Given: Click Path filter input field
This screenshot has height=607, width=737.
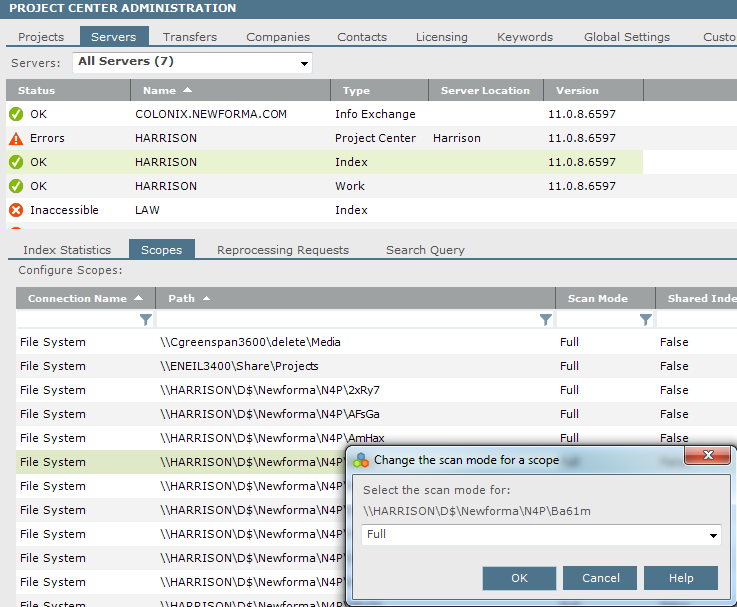Looking at the screenshot, I should click(x=348, y=320).
